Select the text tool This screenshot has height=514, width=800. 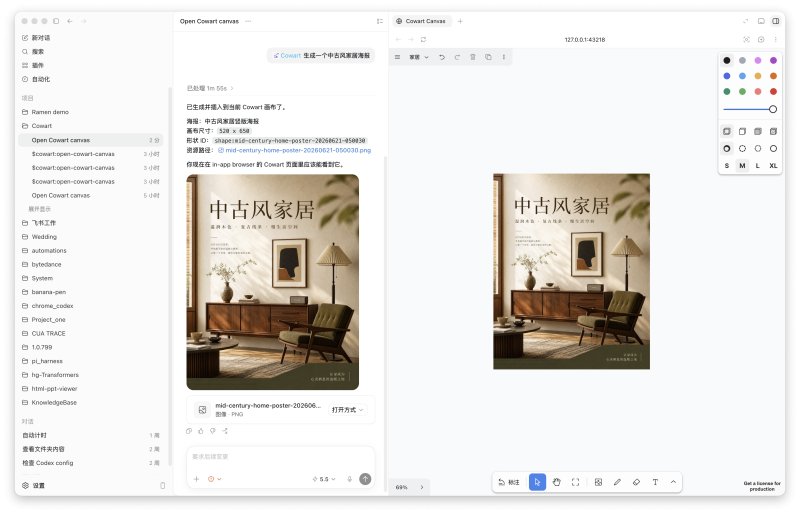[x=655, y=482]
